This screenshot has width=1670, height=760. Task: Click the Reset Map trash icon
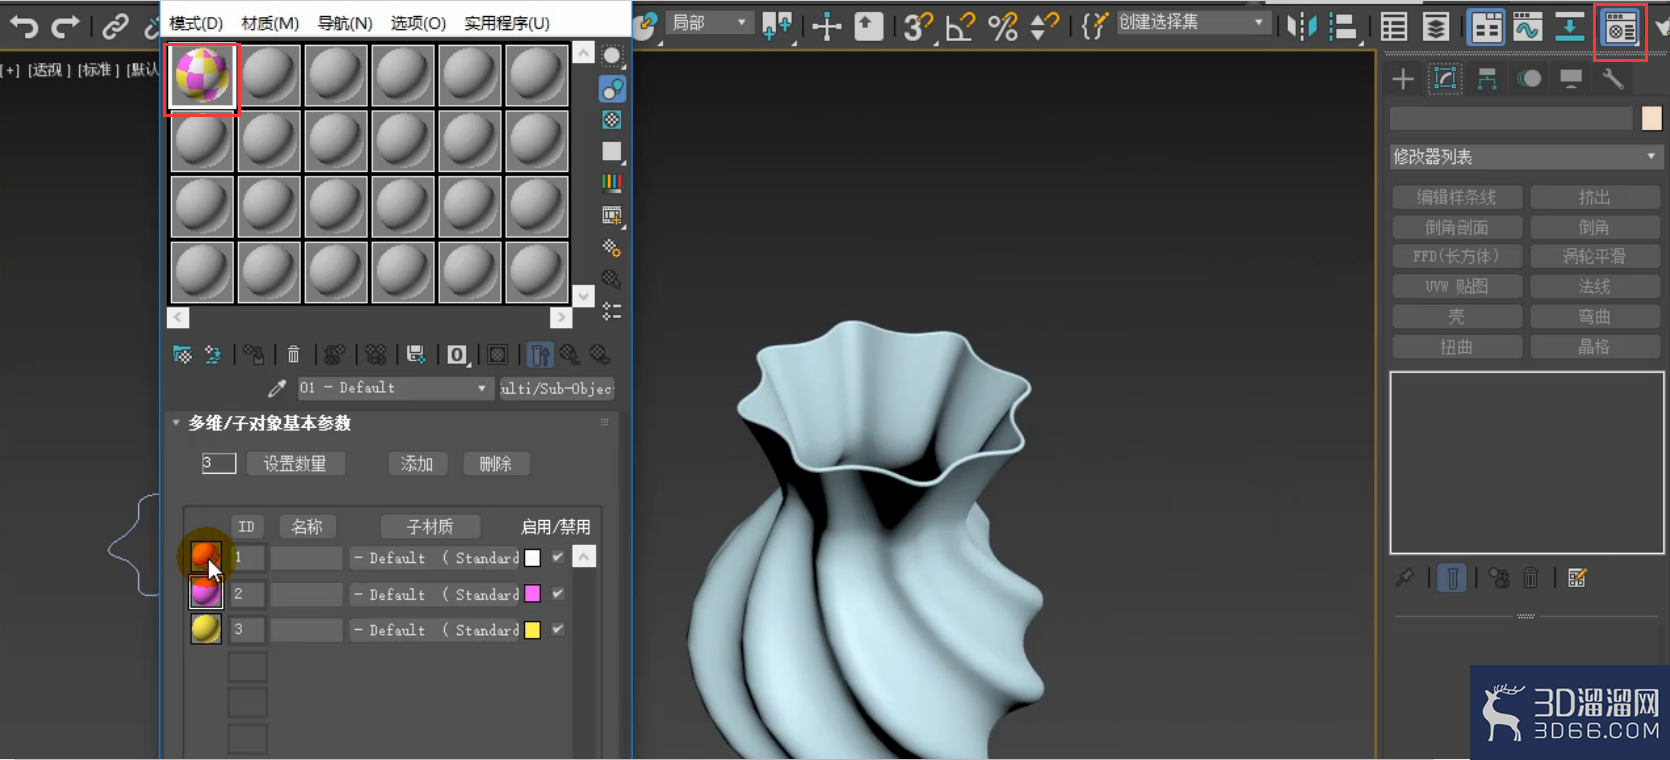click(x=293, y=354)
